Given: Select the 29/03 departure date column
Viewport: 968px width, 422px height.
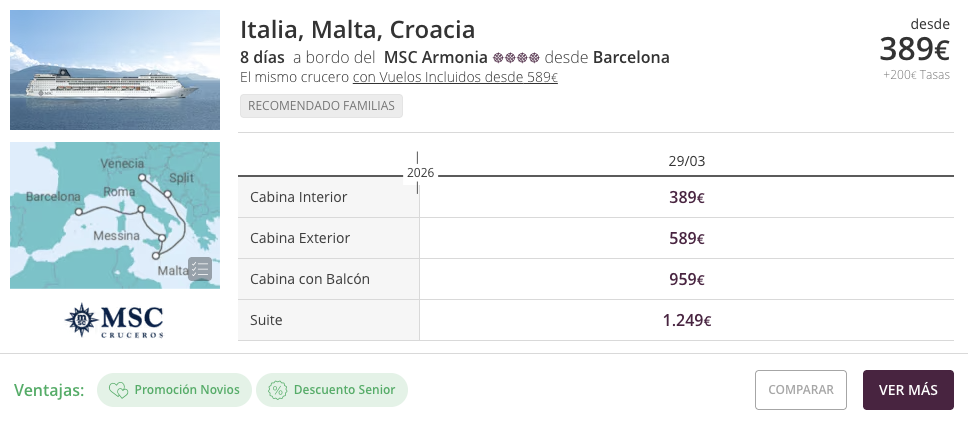Looking at the screenshot, I should click(x=687, y=160).
